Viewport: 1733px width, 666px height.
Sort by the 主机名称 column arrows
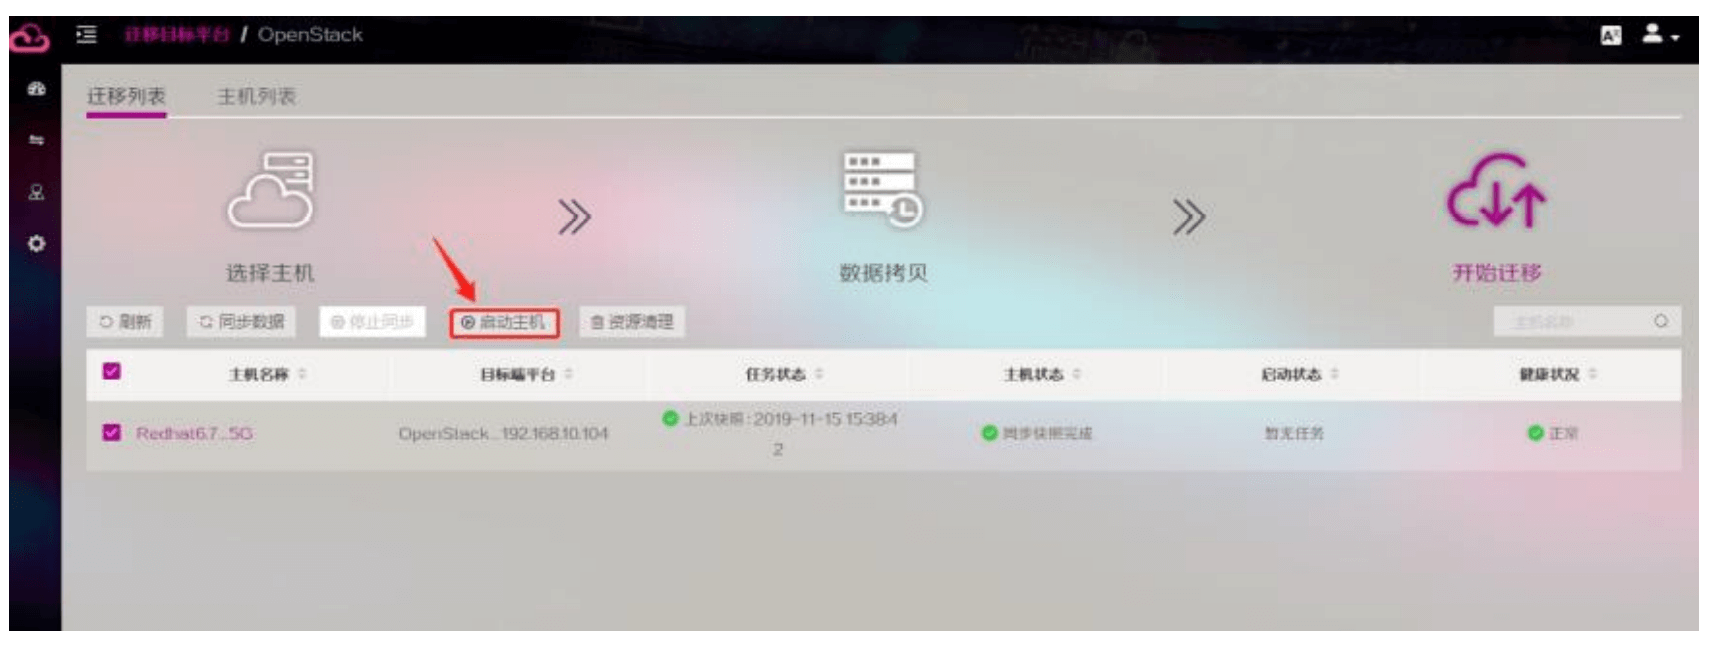pos(302,374)
